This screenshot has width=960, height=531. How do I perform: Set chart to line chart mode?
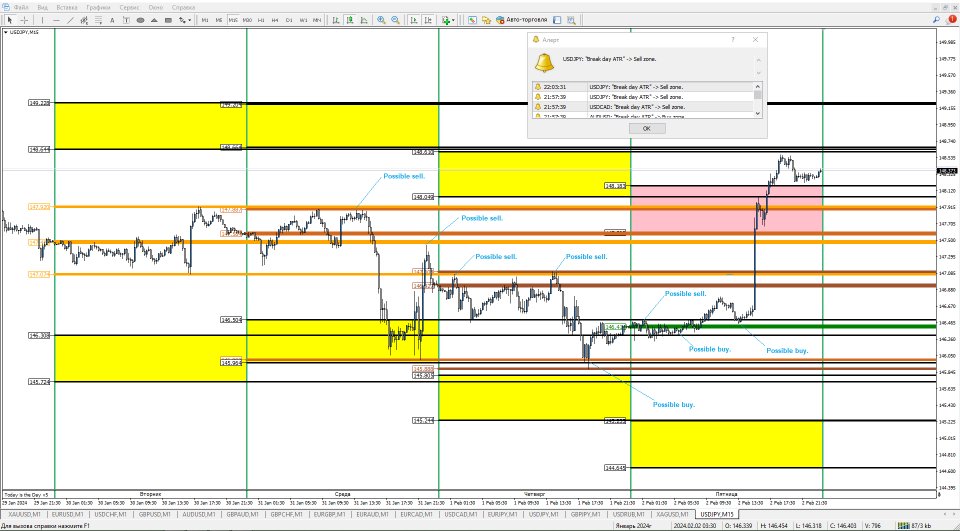pyautogui.click(x=364, y=20)
